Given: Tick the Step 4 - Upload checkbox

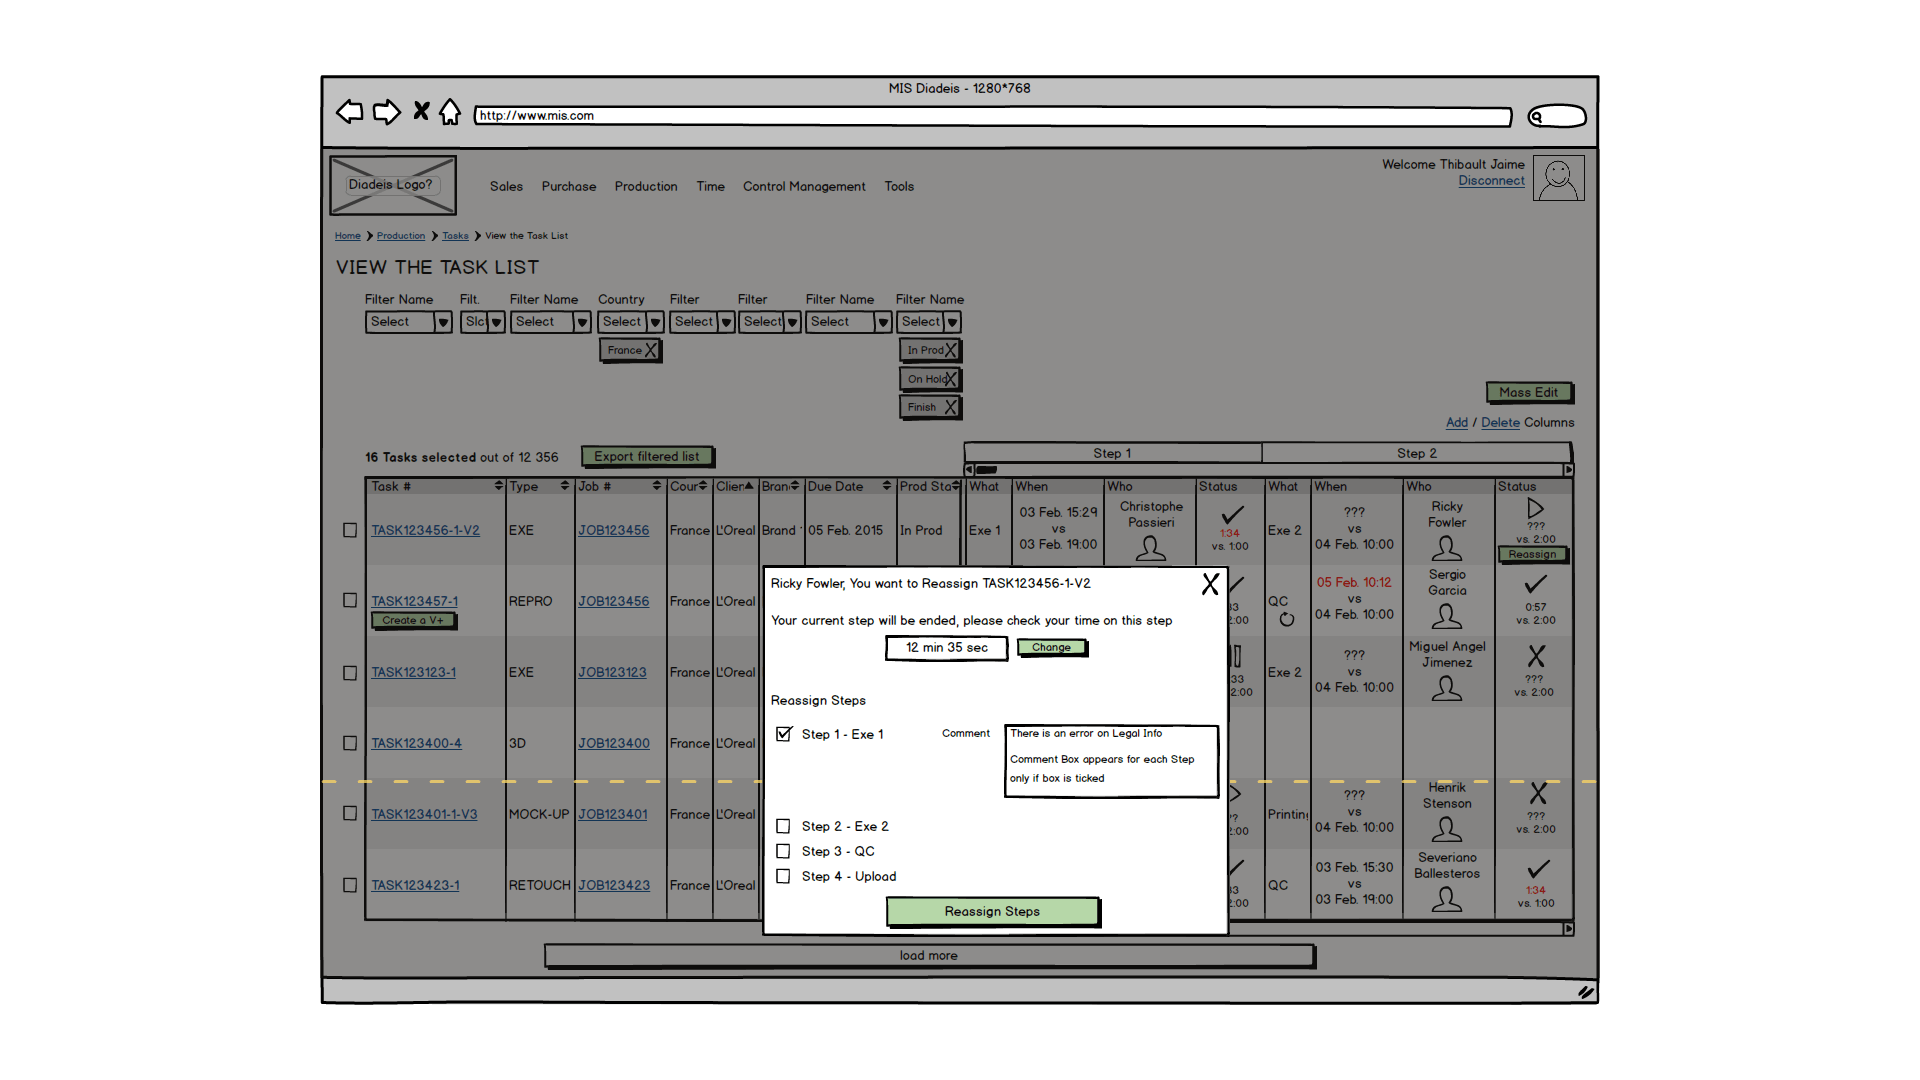Looking at the screenshot, I should pos(783,876).
